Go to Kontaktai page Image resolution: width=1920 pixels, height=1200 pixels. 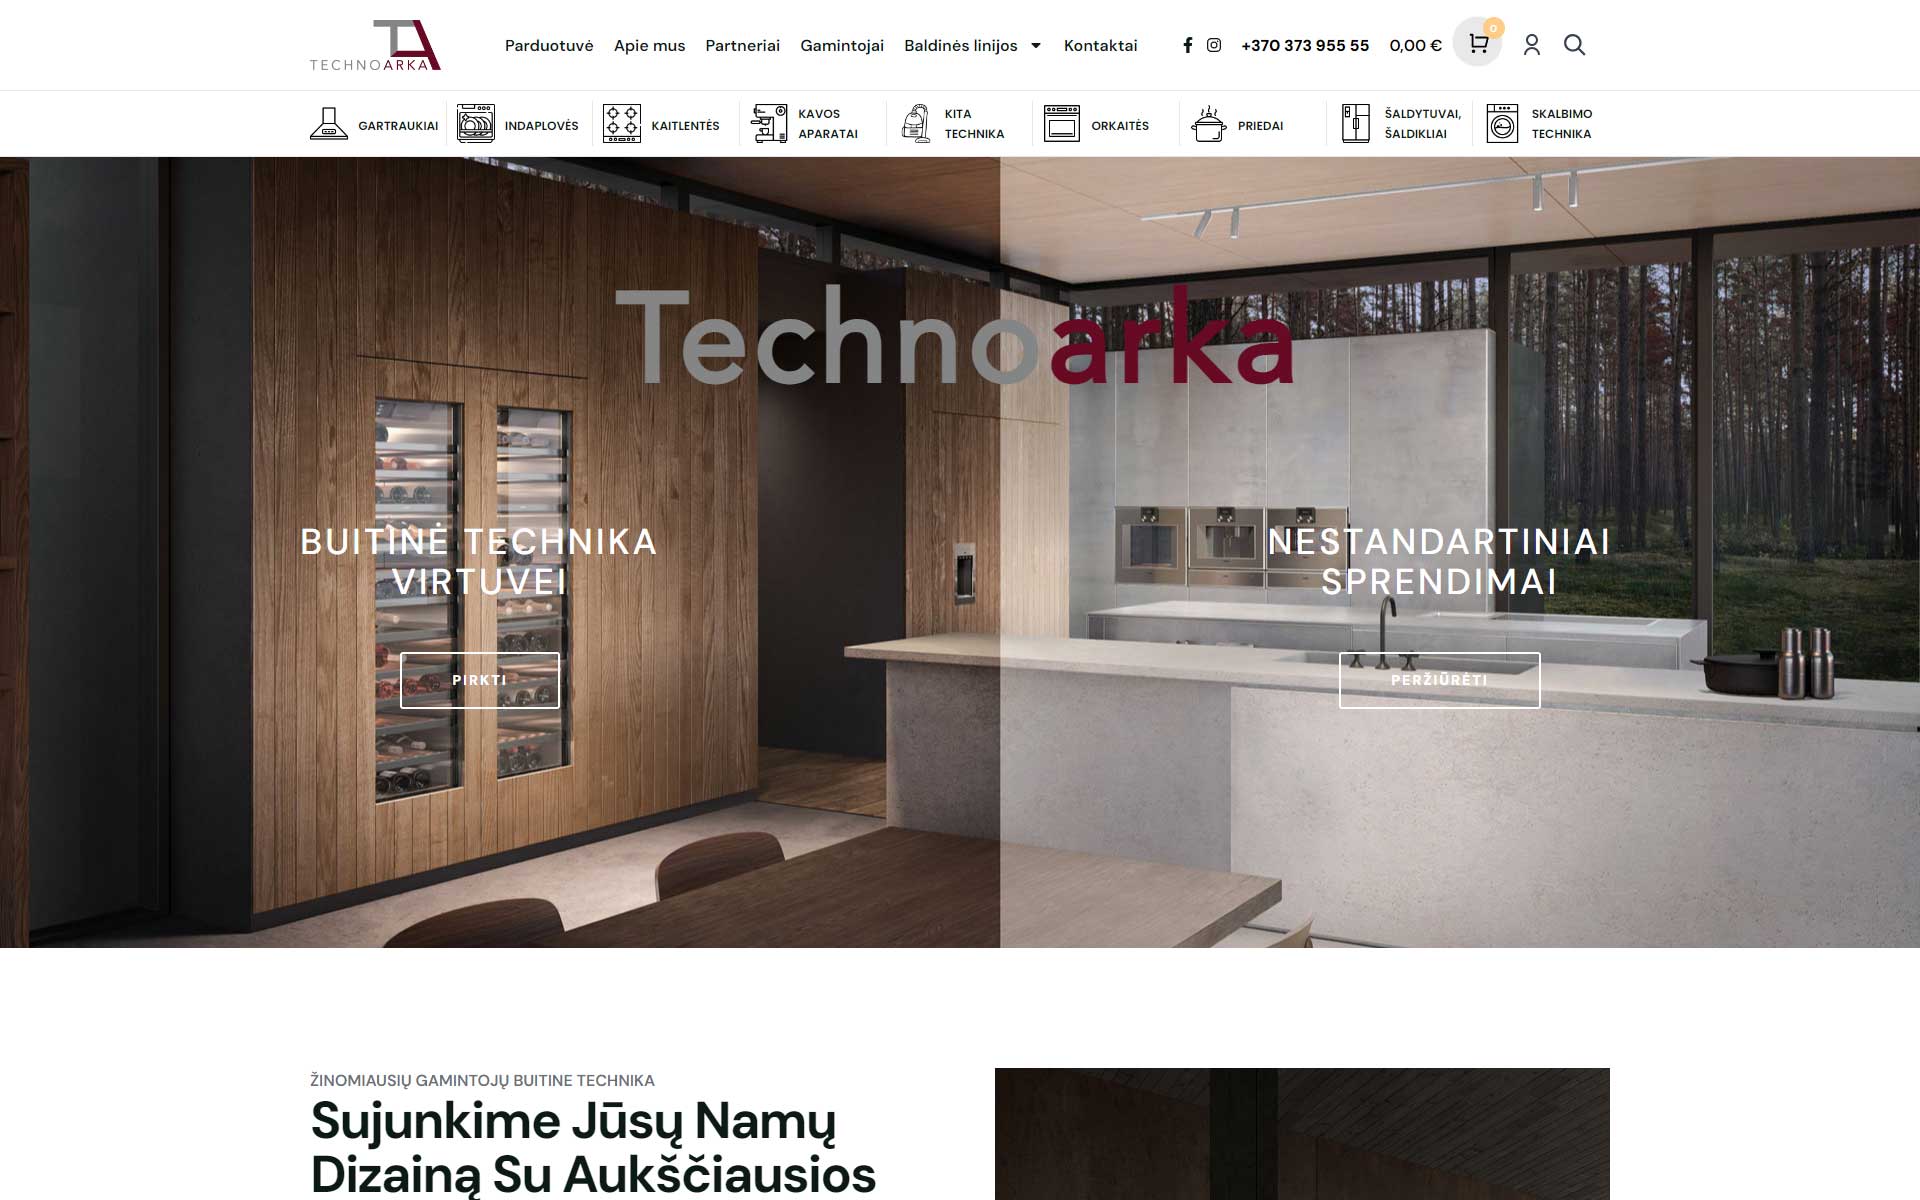1101,45
